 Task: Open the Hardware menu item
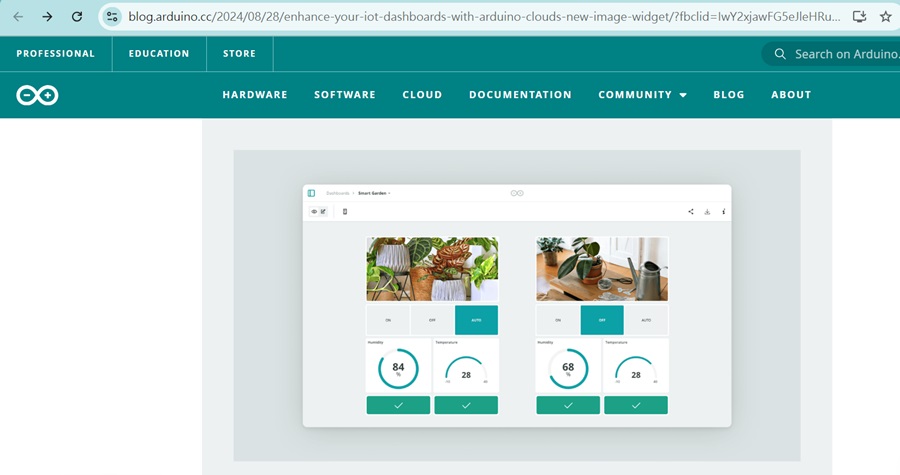click(255, 95)
